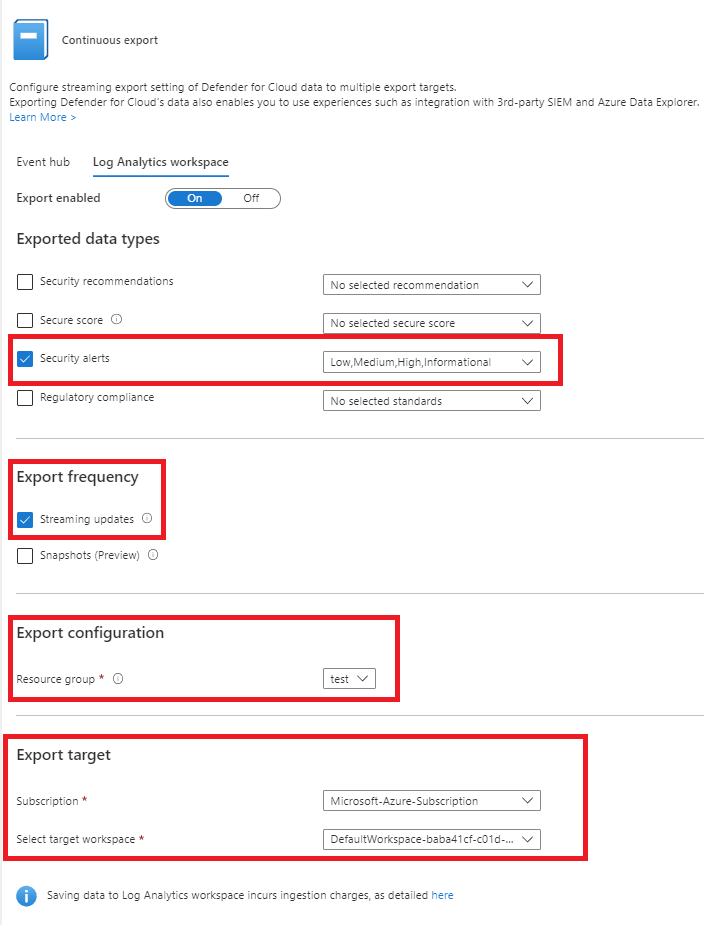
Task: Enable the Security recommendations checkbox
Action: [26, 282]
